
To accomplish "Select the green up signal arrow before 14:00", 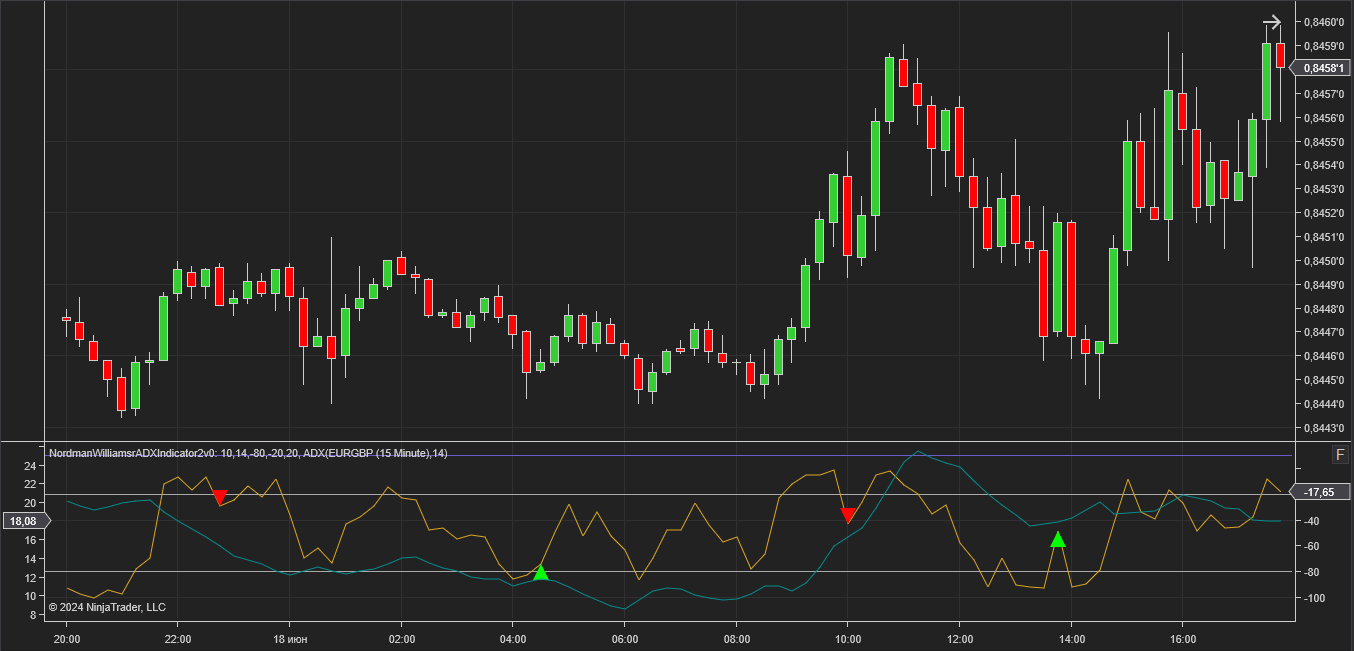I will coord(1058,540).
